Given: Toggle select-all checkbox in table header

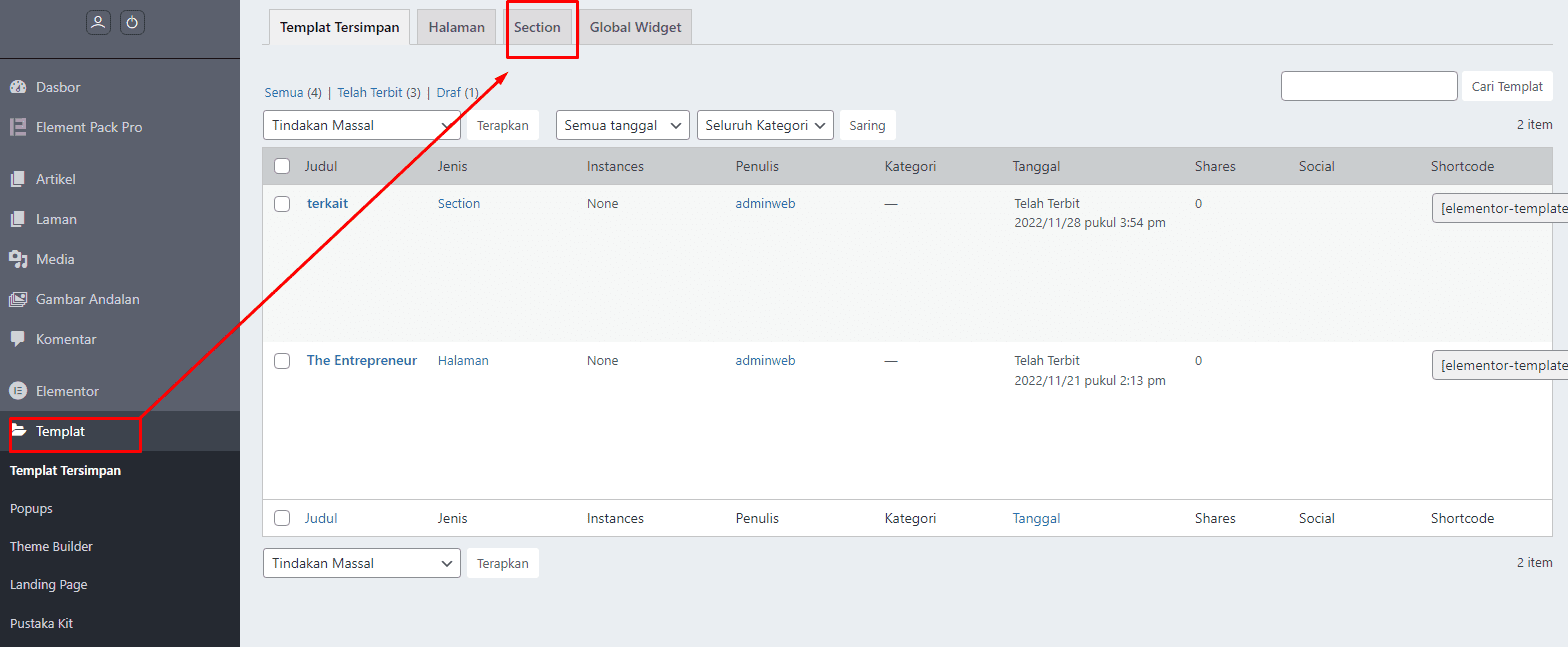Looking at the screenshot, I should coord(282,166).
